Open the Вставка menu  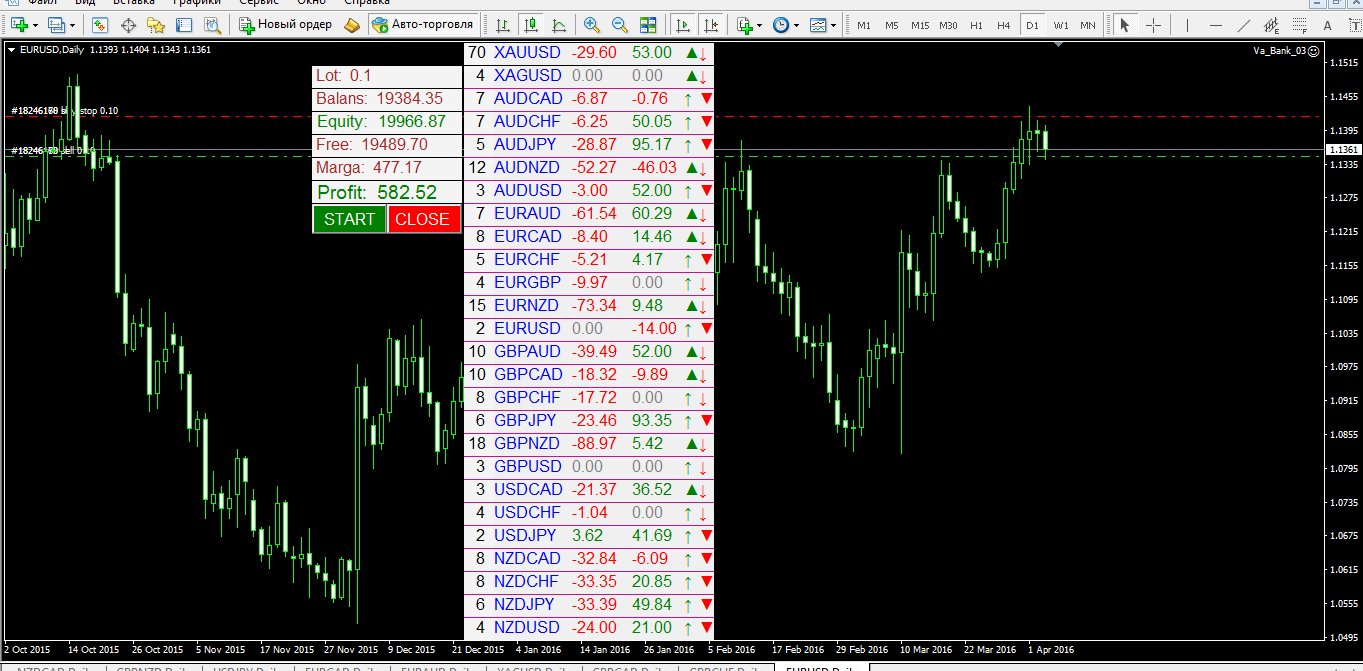click(x=134, y=3)
